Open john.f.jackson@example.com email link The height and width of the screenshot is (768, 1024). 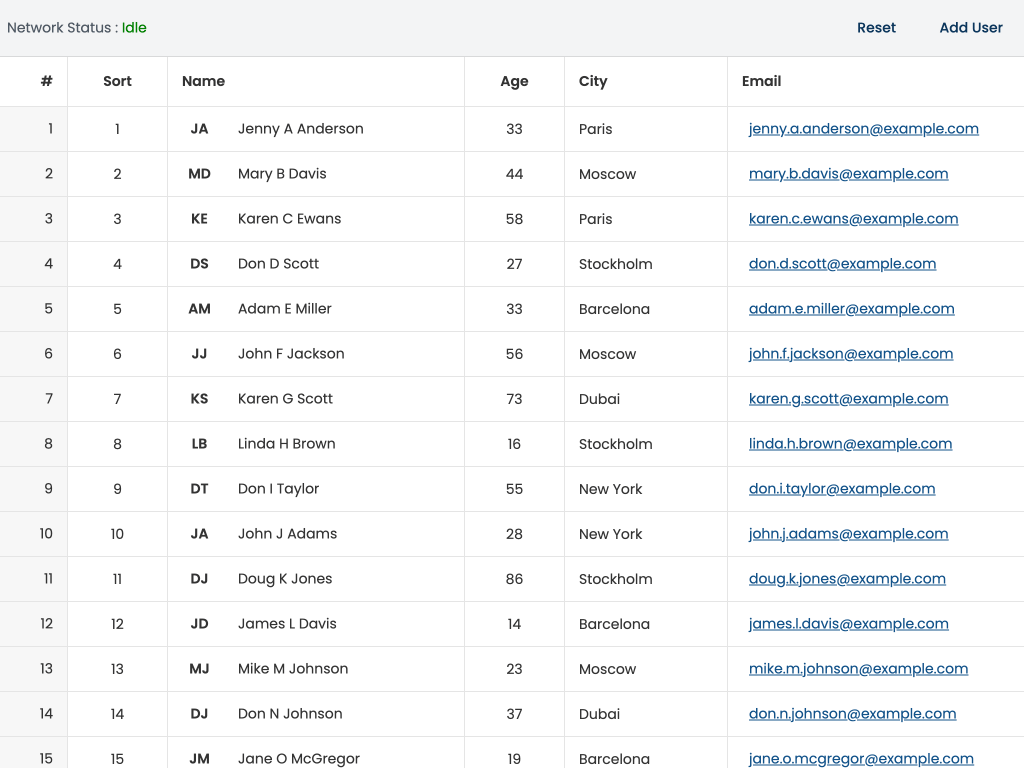(850, 354)
